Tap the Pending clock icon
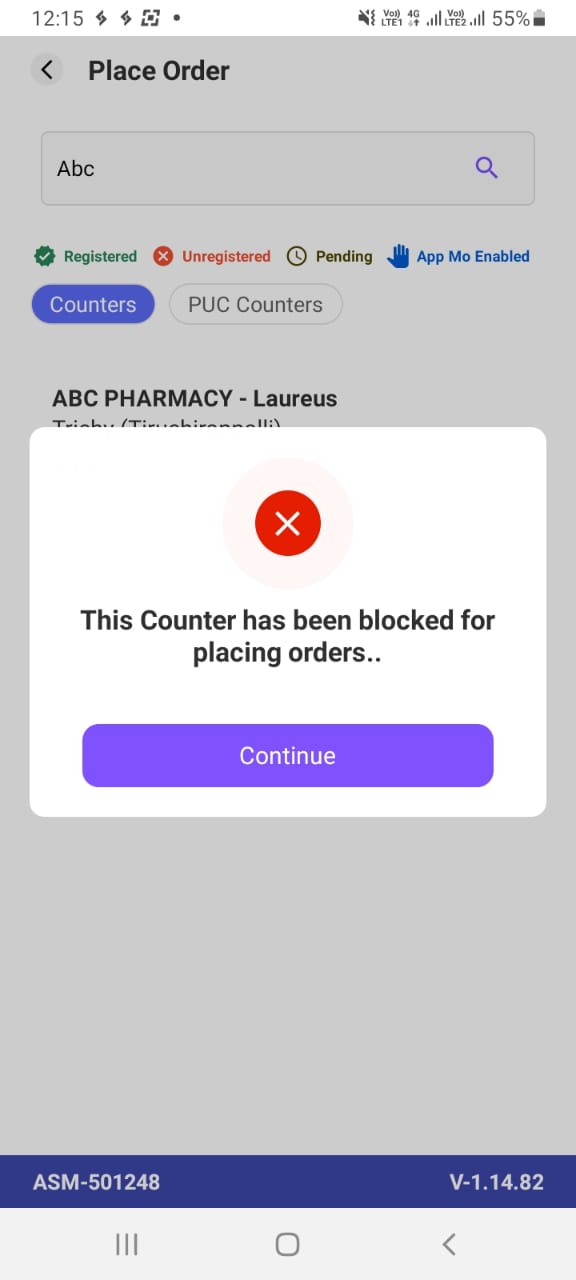The width and height of the screenshot is (576, 1280). click(297, 256)
